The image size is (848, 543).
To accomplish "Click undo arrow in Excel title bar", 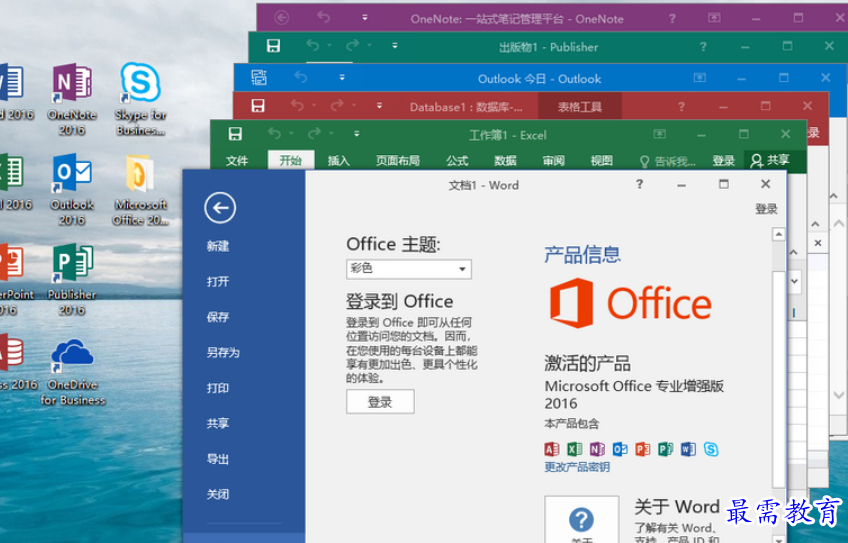I will (x=275, y=133).
